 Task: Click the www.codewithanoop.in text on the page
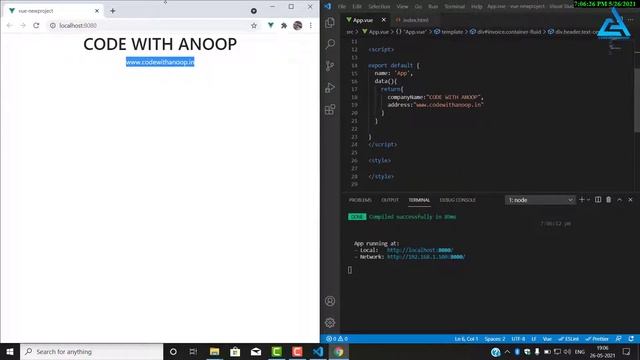point(160,62)
